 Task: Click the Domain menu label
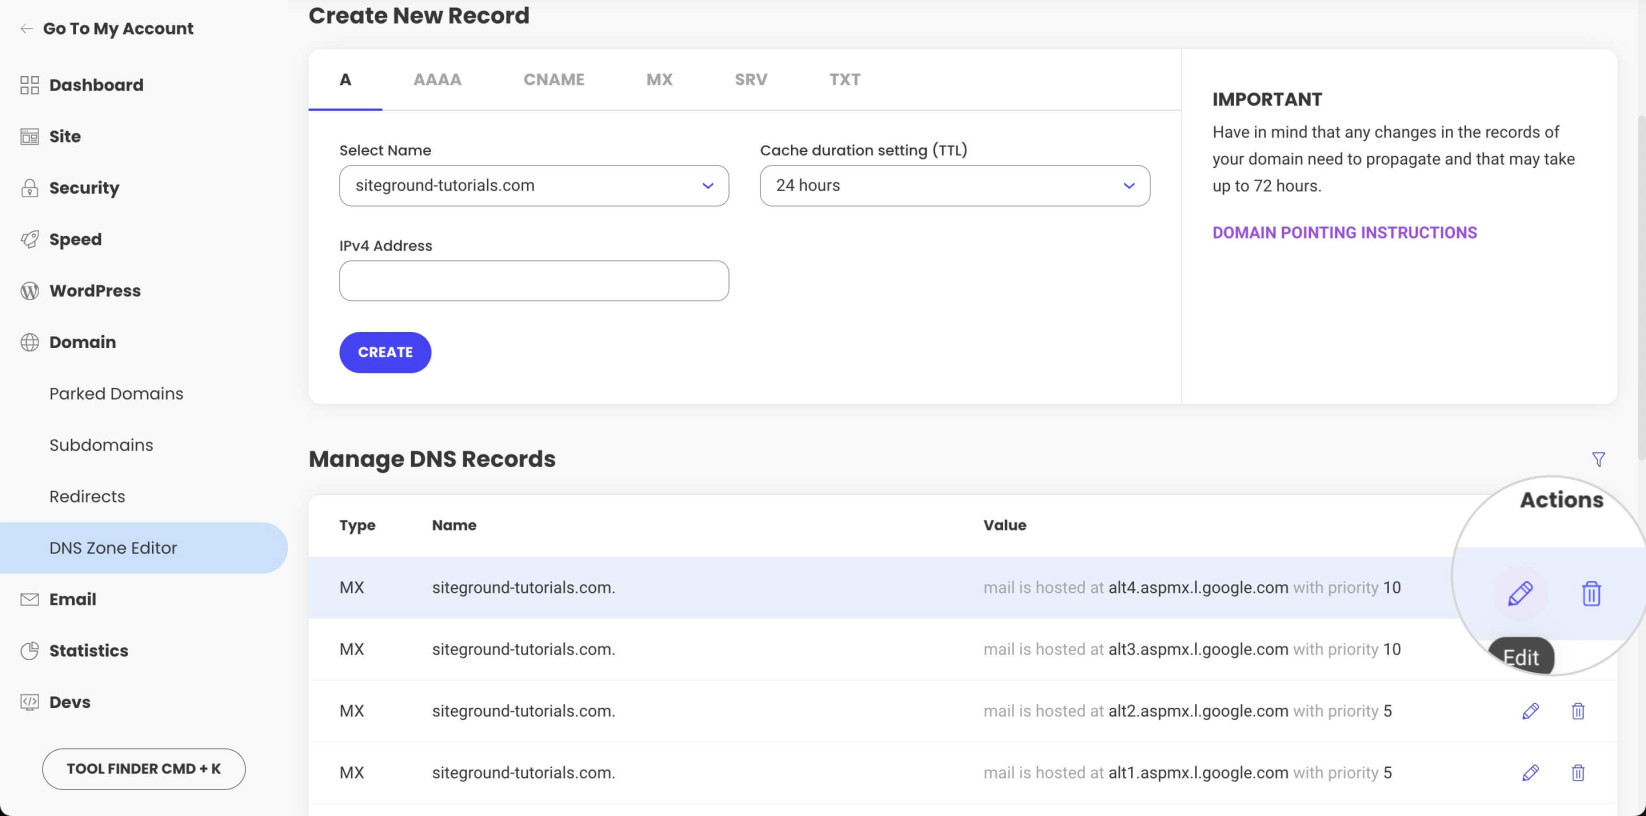point(82,342)
